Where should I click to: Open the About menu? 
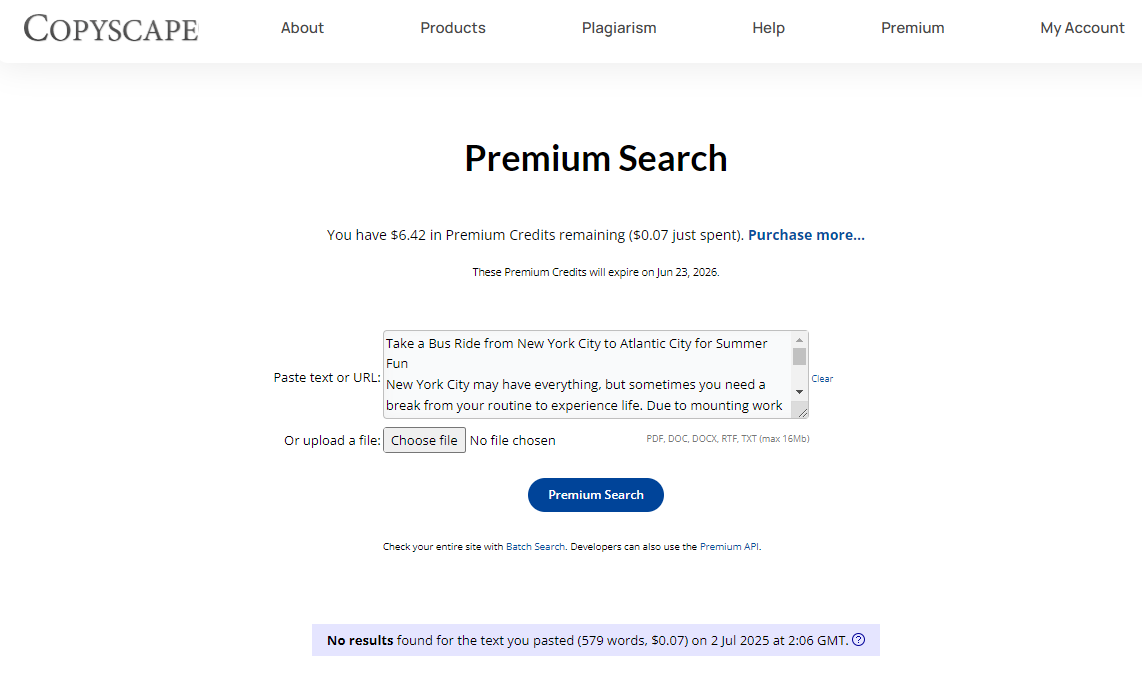coord(302,28)
